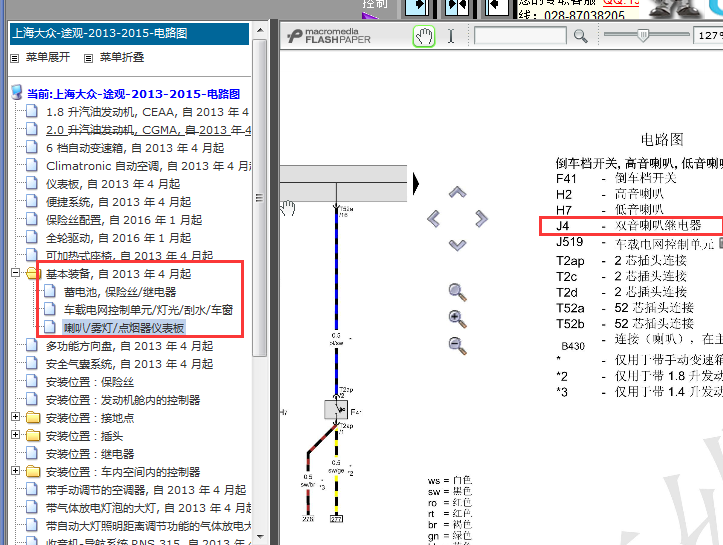The height and width of the screenshot is (545, 723).
Task: Pan the diagram left with the left arrow
Action: [x=433, y=218]
